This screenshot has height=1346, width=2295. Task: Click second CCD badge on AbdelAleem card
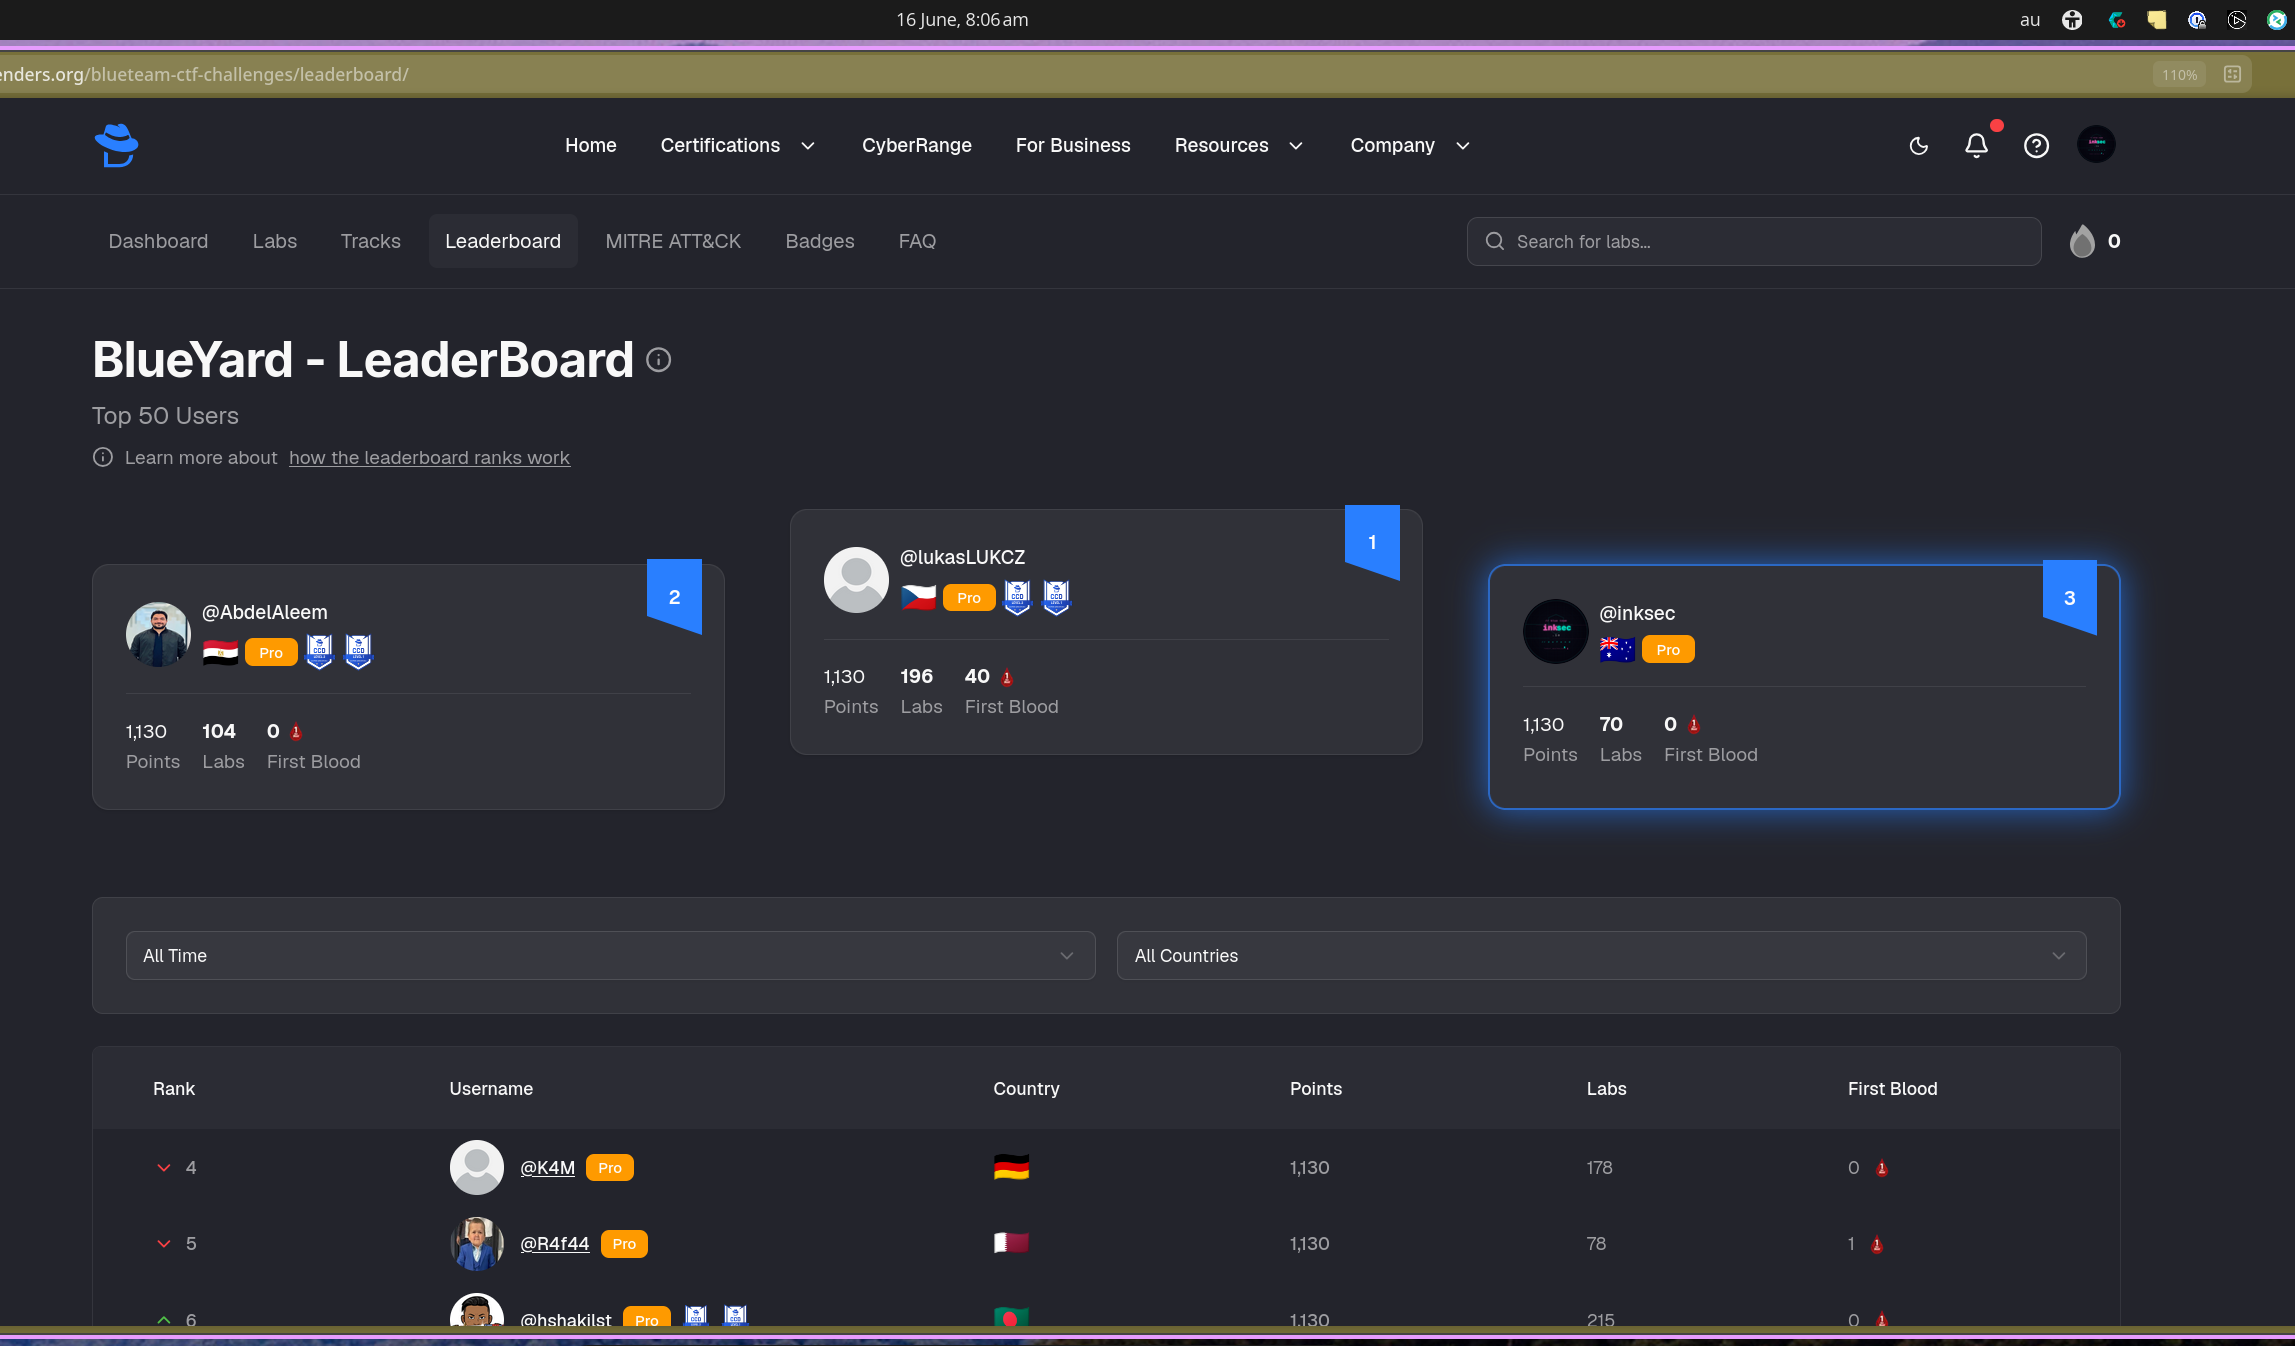(358, 652)
